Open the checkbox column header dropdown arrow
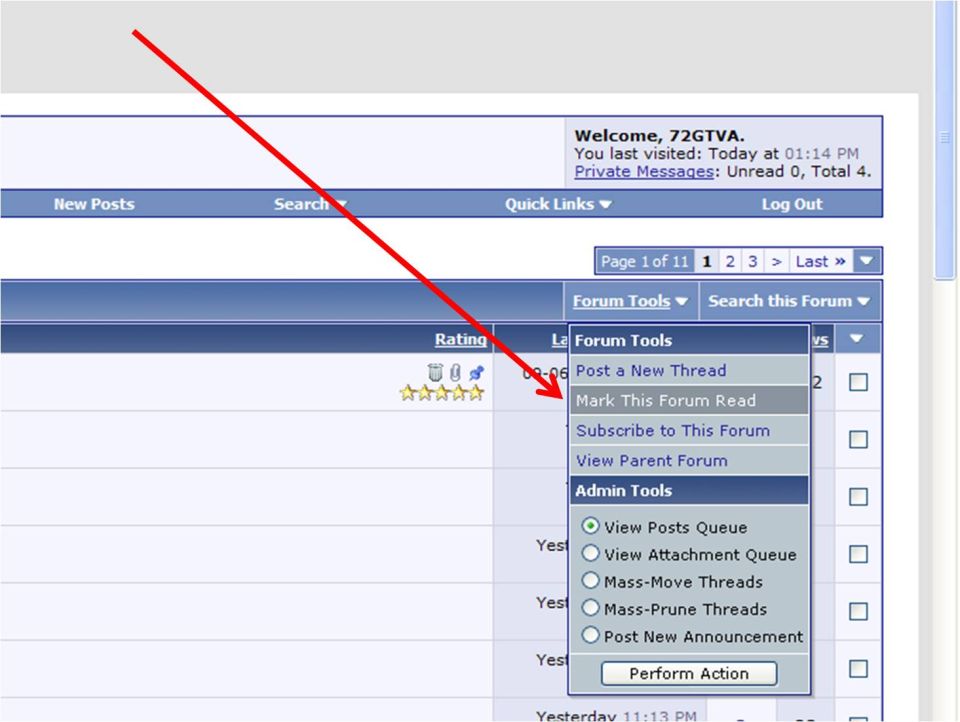Viewport: 960px width, 722px height. [x=857, y=338]
